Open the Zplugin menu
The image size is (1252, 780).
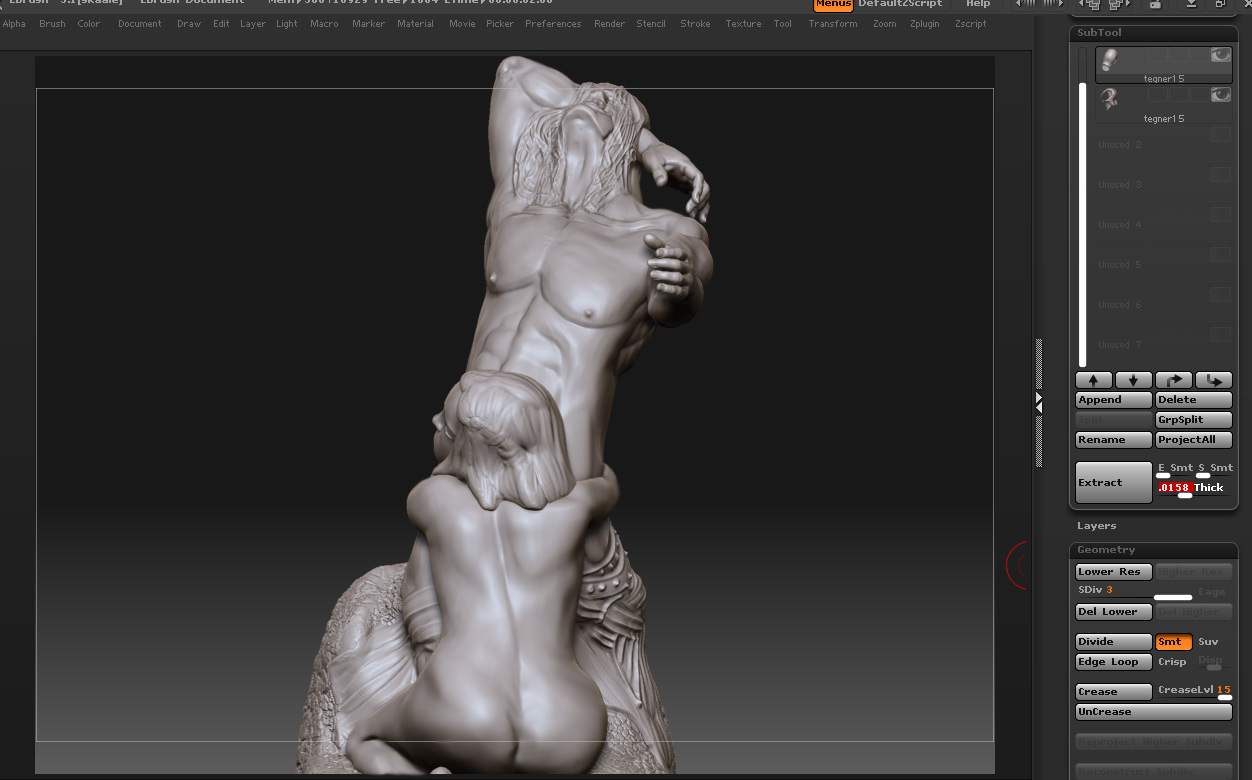point(924,24)
